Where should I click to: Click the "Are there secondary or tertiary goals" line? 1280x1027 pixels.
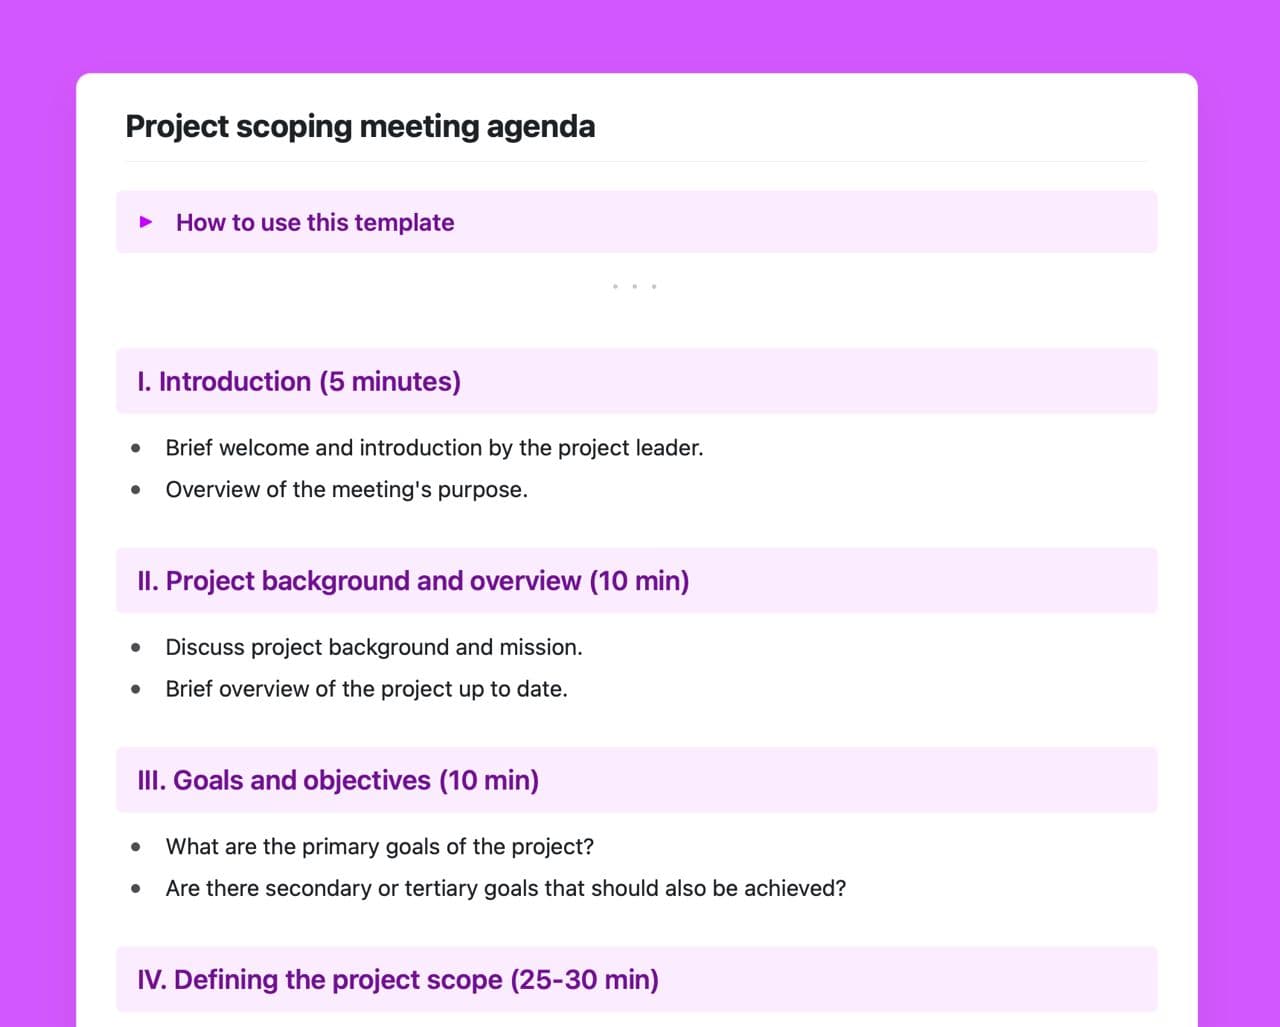506,888
